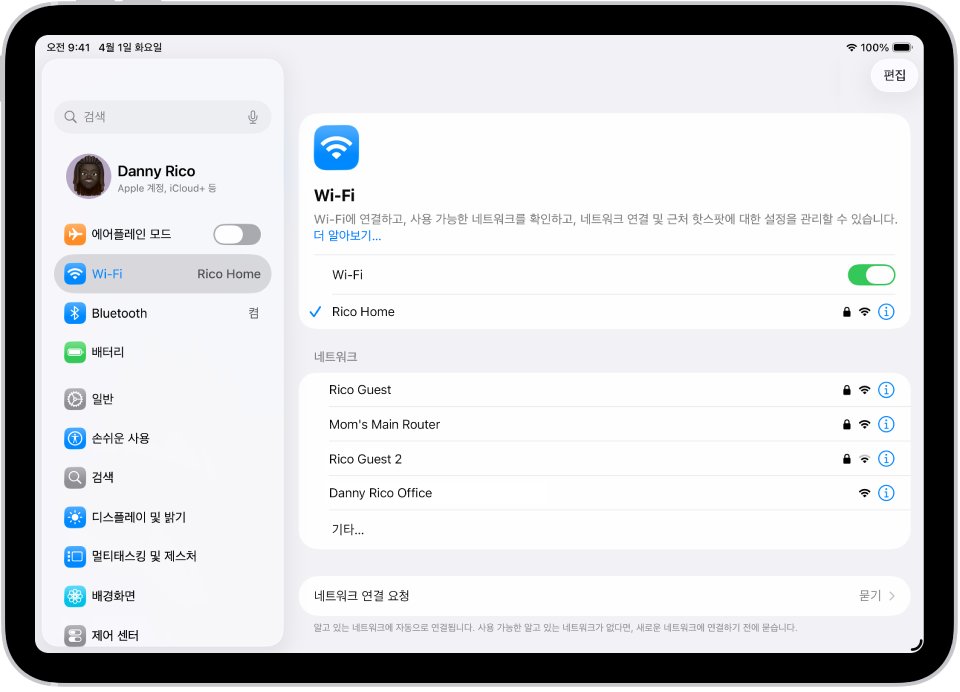Image resolution: width=960 pixels, height=692 pixels.
Task: Tap the info button next to Rico Home
Action: [x=886, y=311]
